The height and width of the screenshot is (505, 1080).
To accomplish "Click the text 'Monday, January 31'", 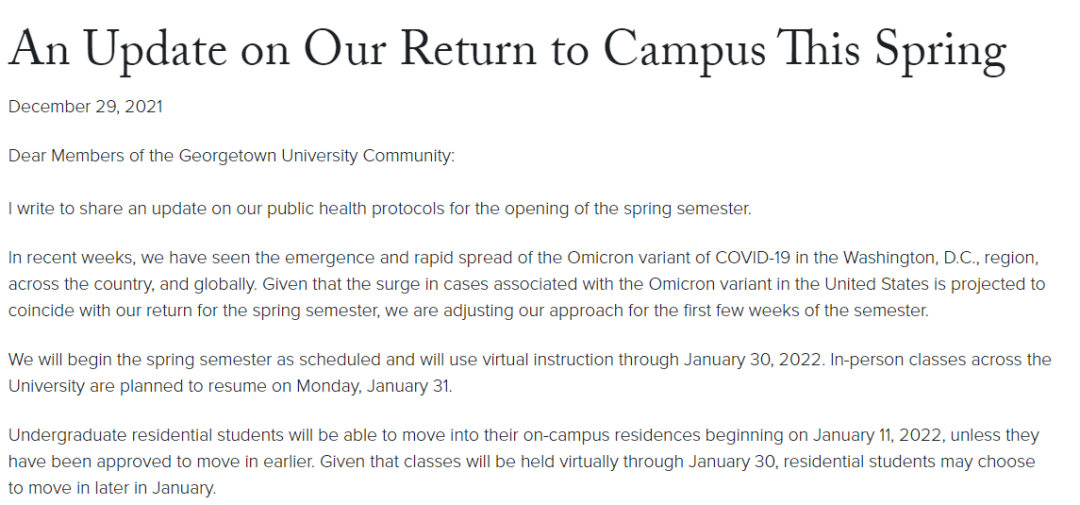I will click(374, 387).
